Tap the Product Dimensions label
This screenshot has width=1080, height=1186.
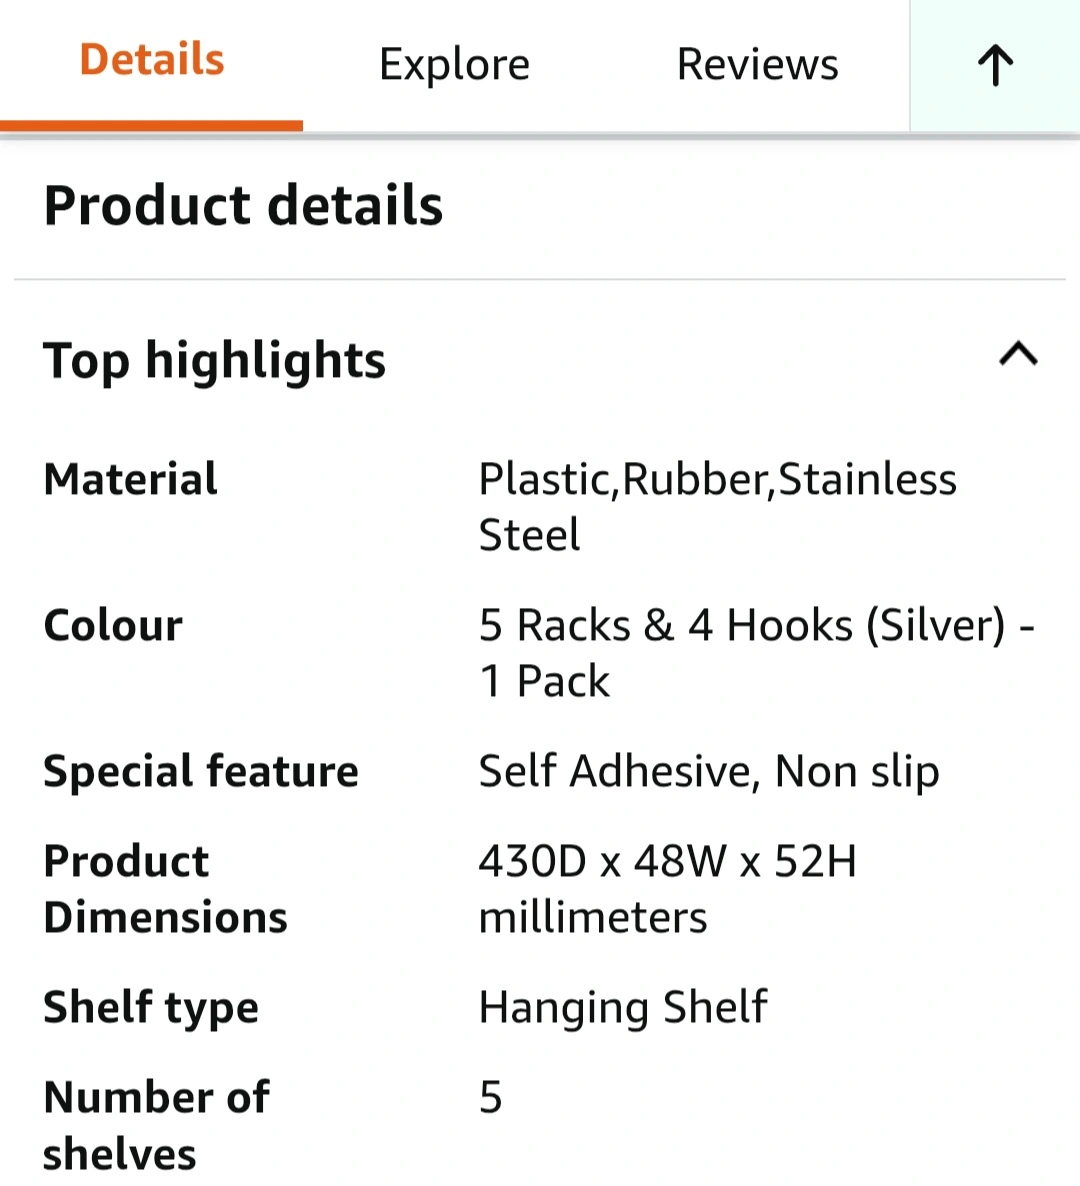[165, 888]
